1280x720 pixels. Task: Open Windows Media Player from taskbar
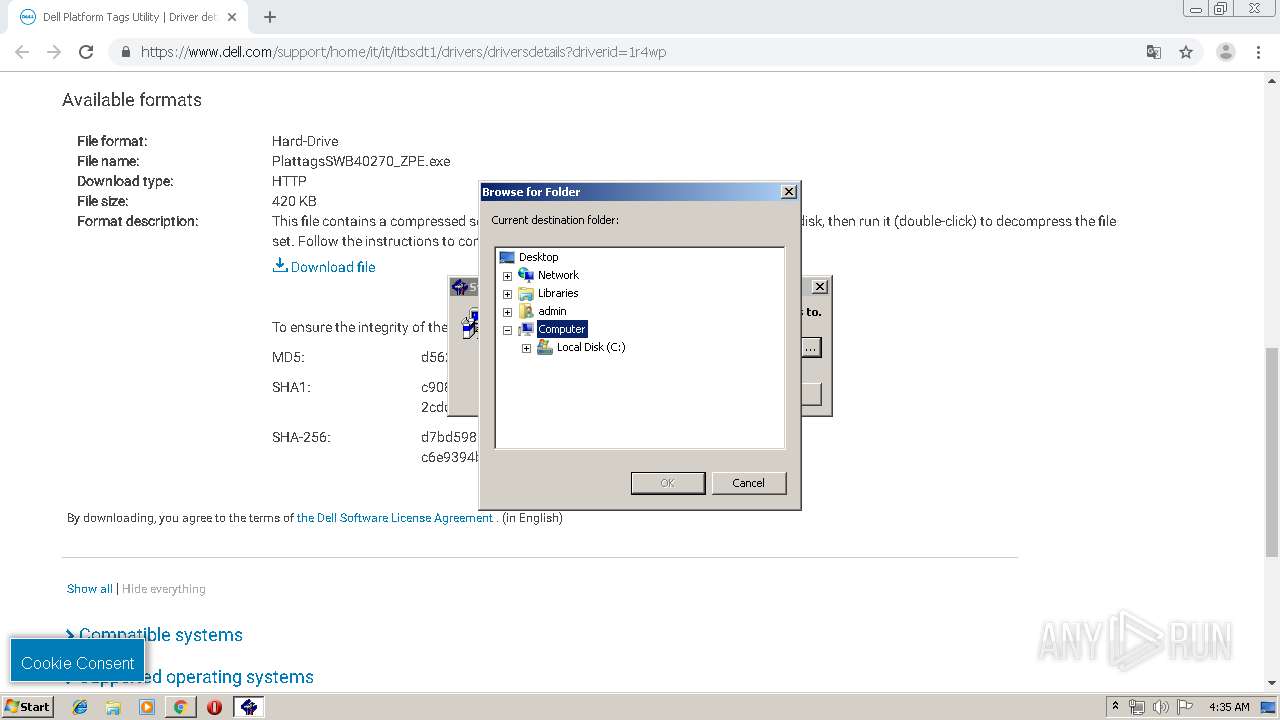(147, 706)
